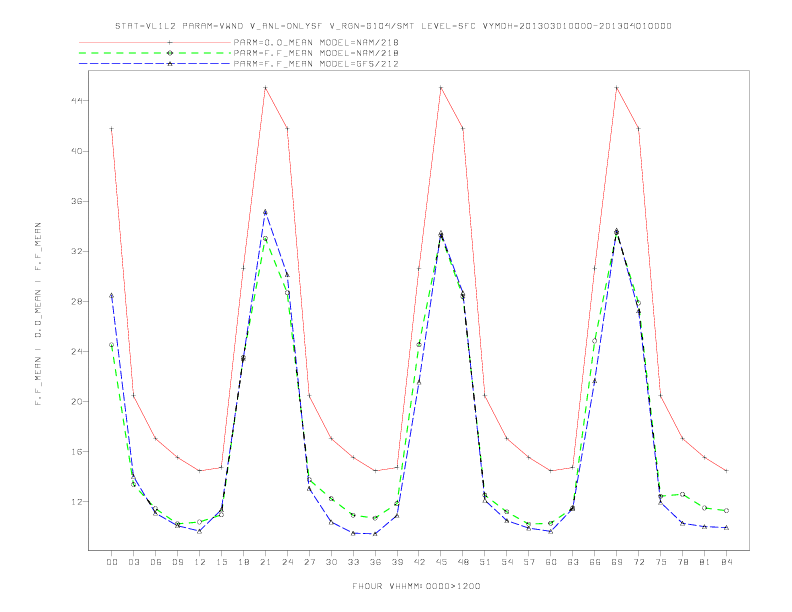Click the x-axis tick label 69
Image resolution: width=792 pixels, height=612 pixels.
click(x=616, y=562)
